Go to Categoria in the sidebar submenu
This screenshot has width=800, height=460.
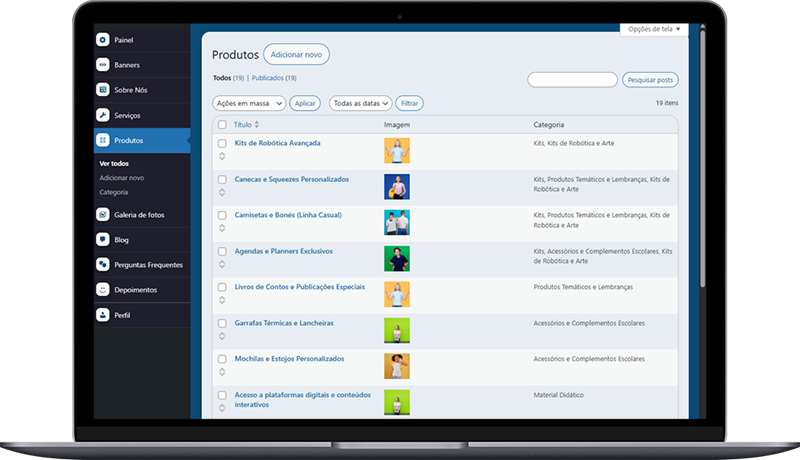pos(114,191)
